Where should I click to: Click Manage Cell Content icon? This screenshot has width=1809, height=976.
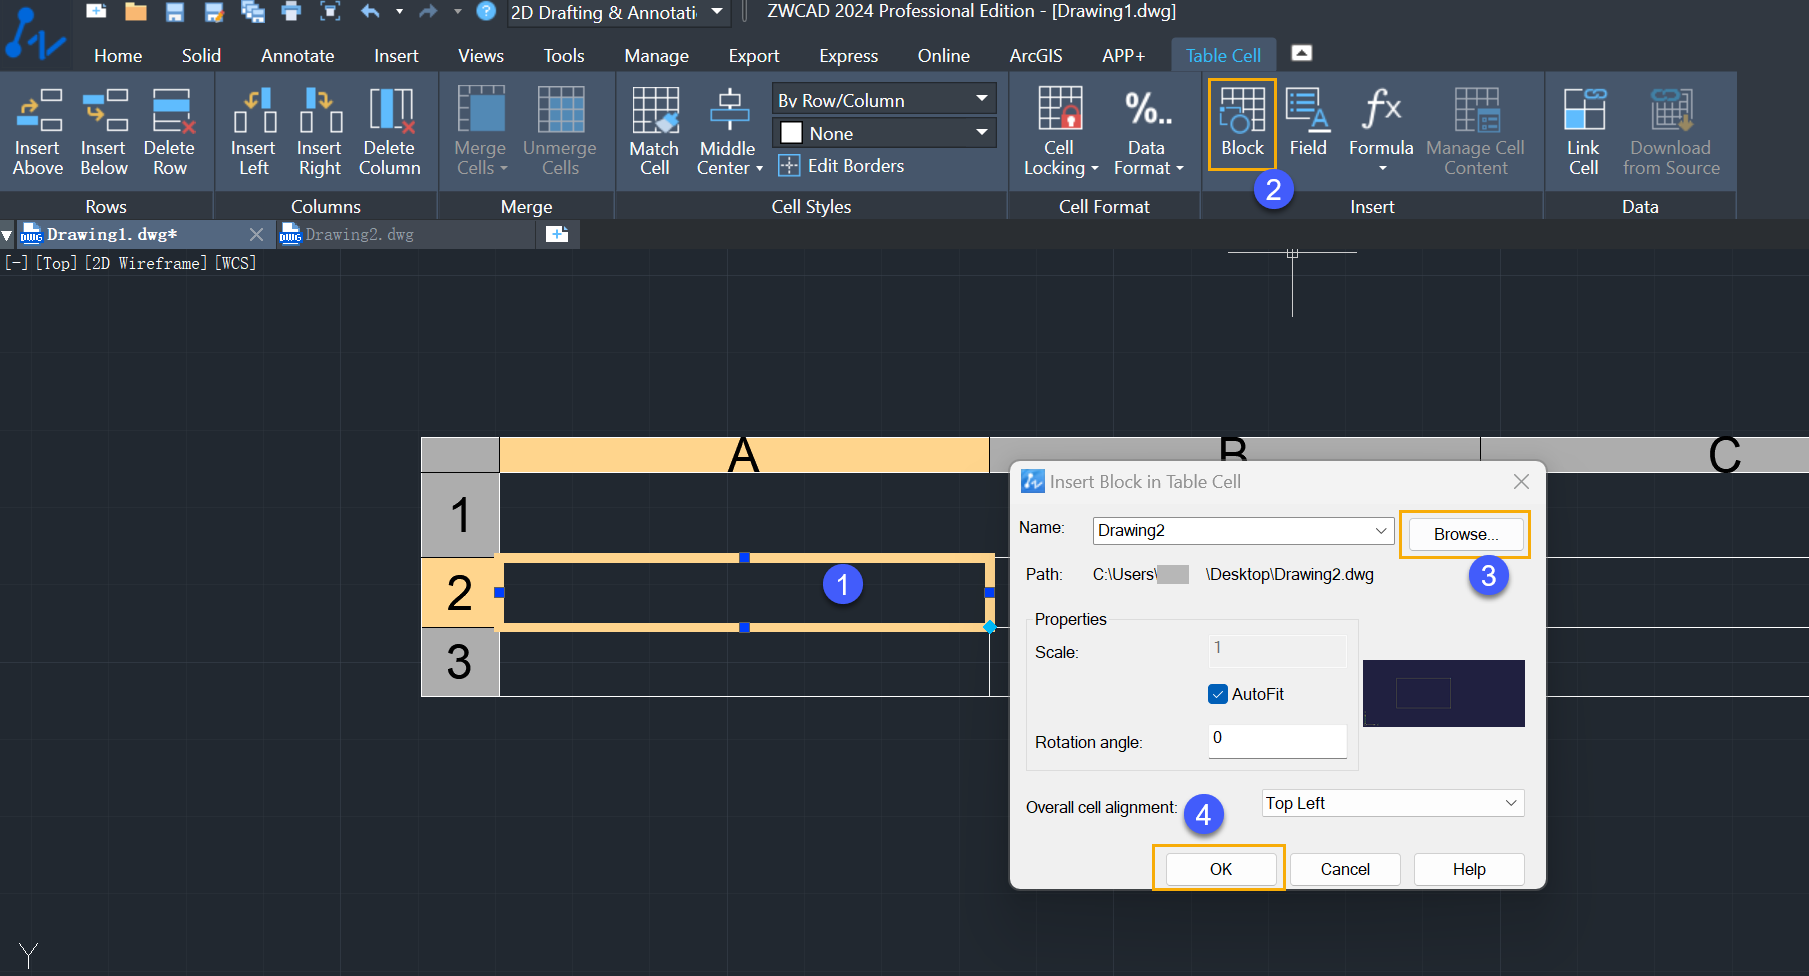(1475, 131)
